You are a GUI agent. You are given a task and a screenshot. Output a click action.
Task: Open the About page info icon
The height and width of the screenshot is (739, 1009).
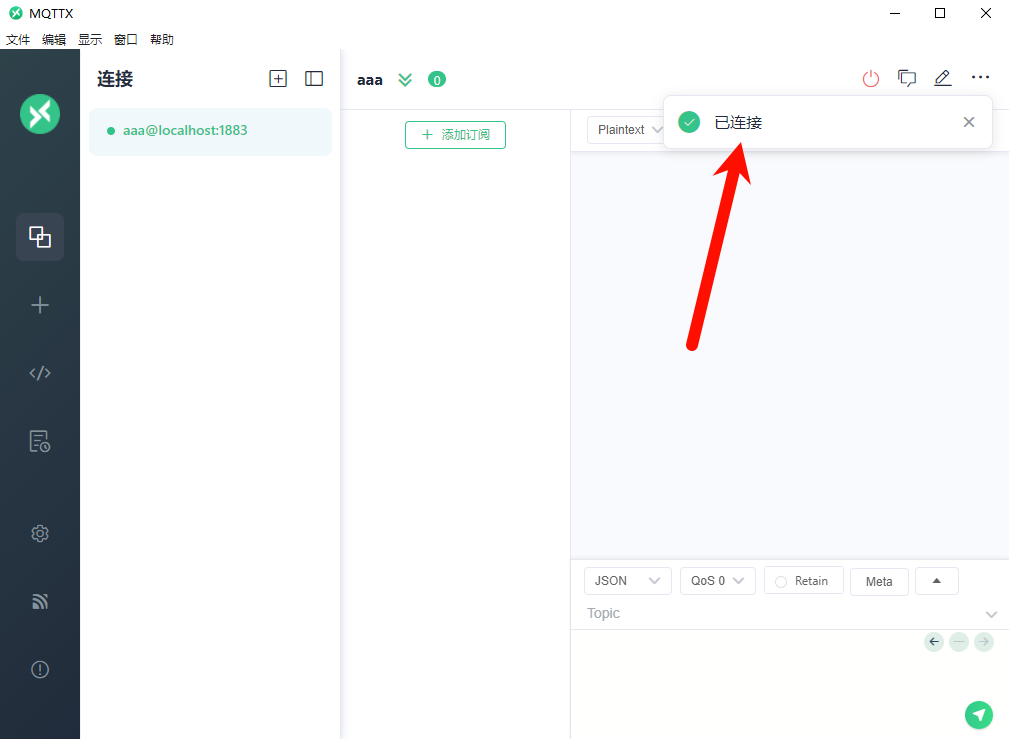[x=40, y=669]
